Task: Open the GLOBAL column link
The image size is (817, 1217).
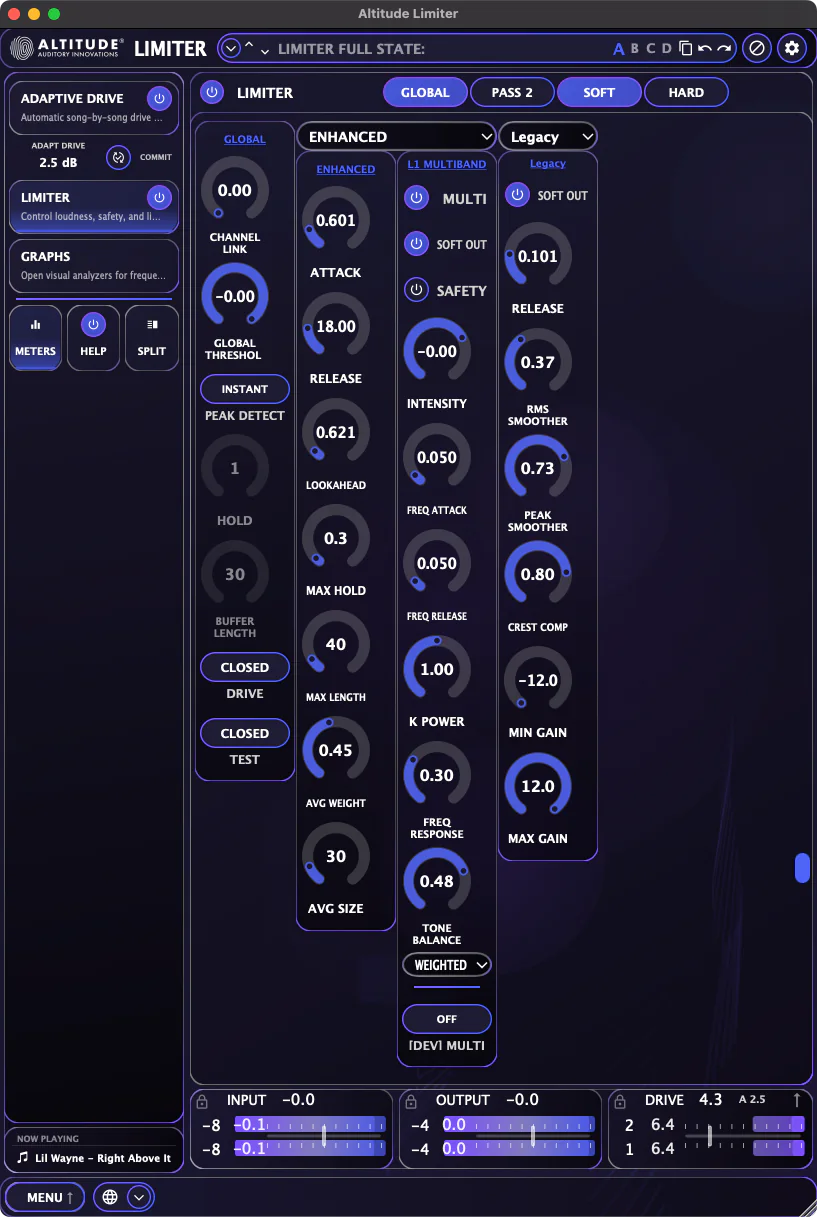Action: (x=245, y=139)
